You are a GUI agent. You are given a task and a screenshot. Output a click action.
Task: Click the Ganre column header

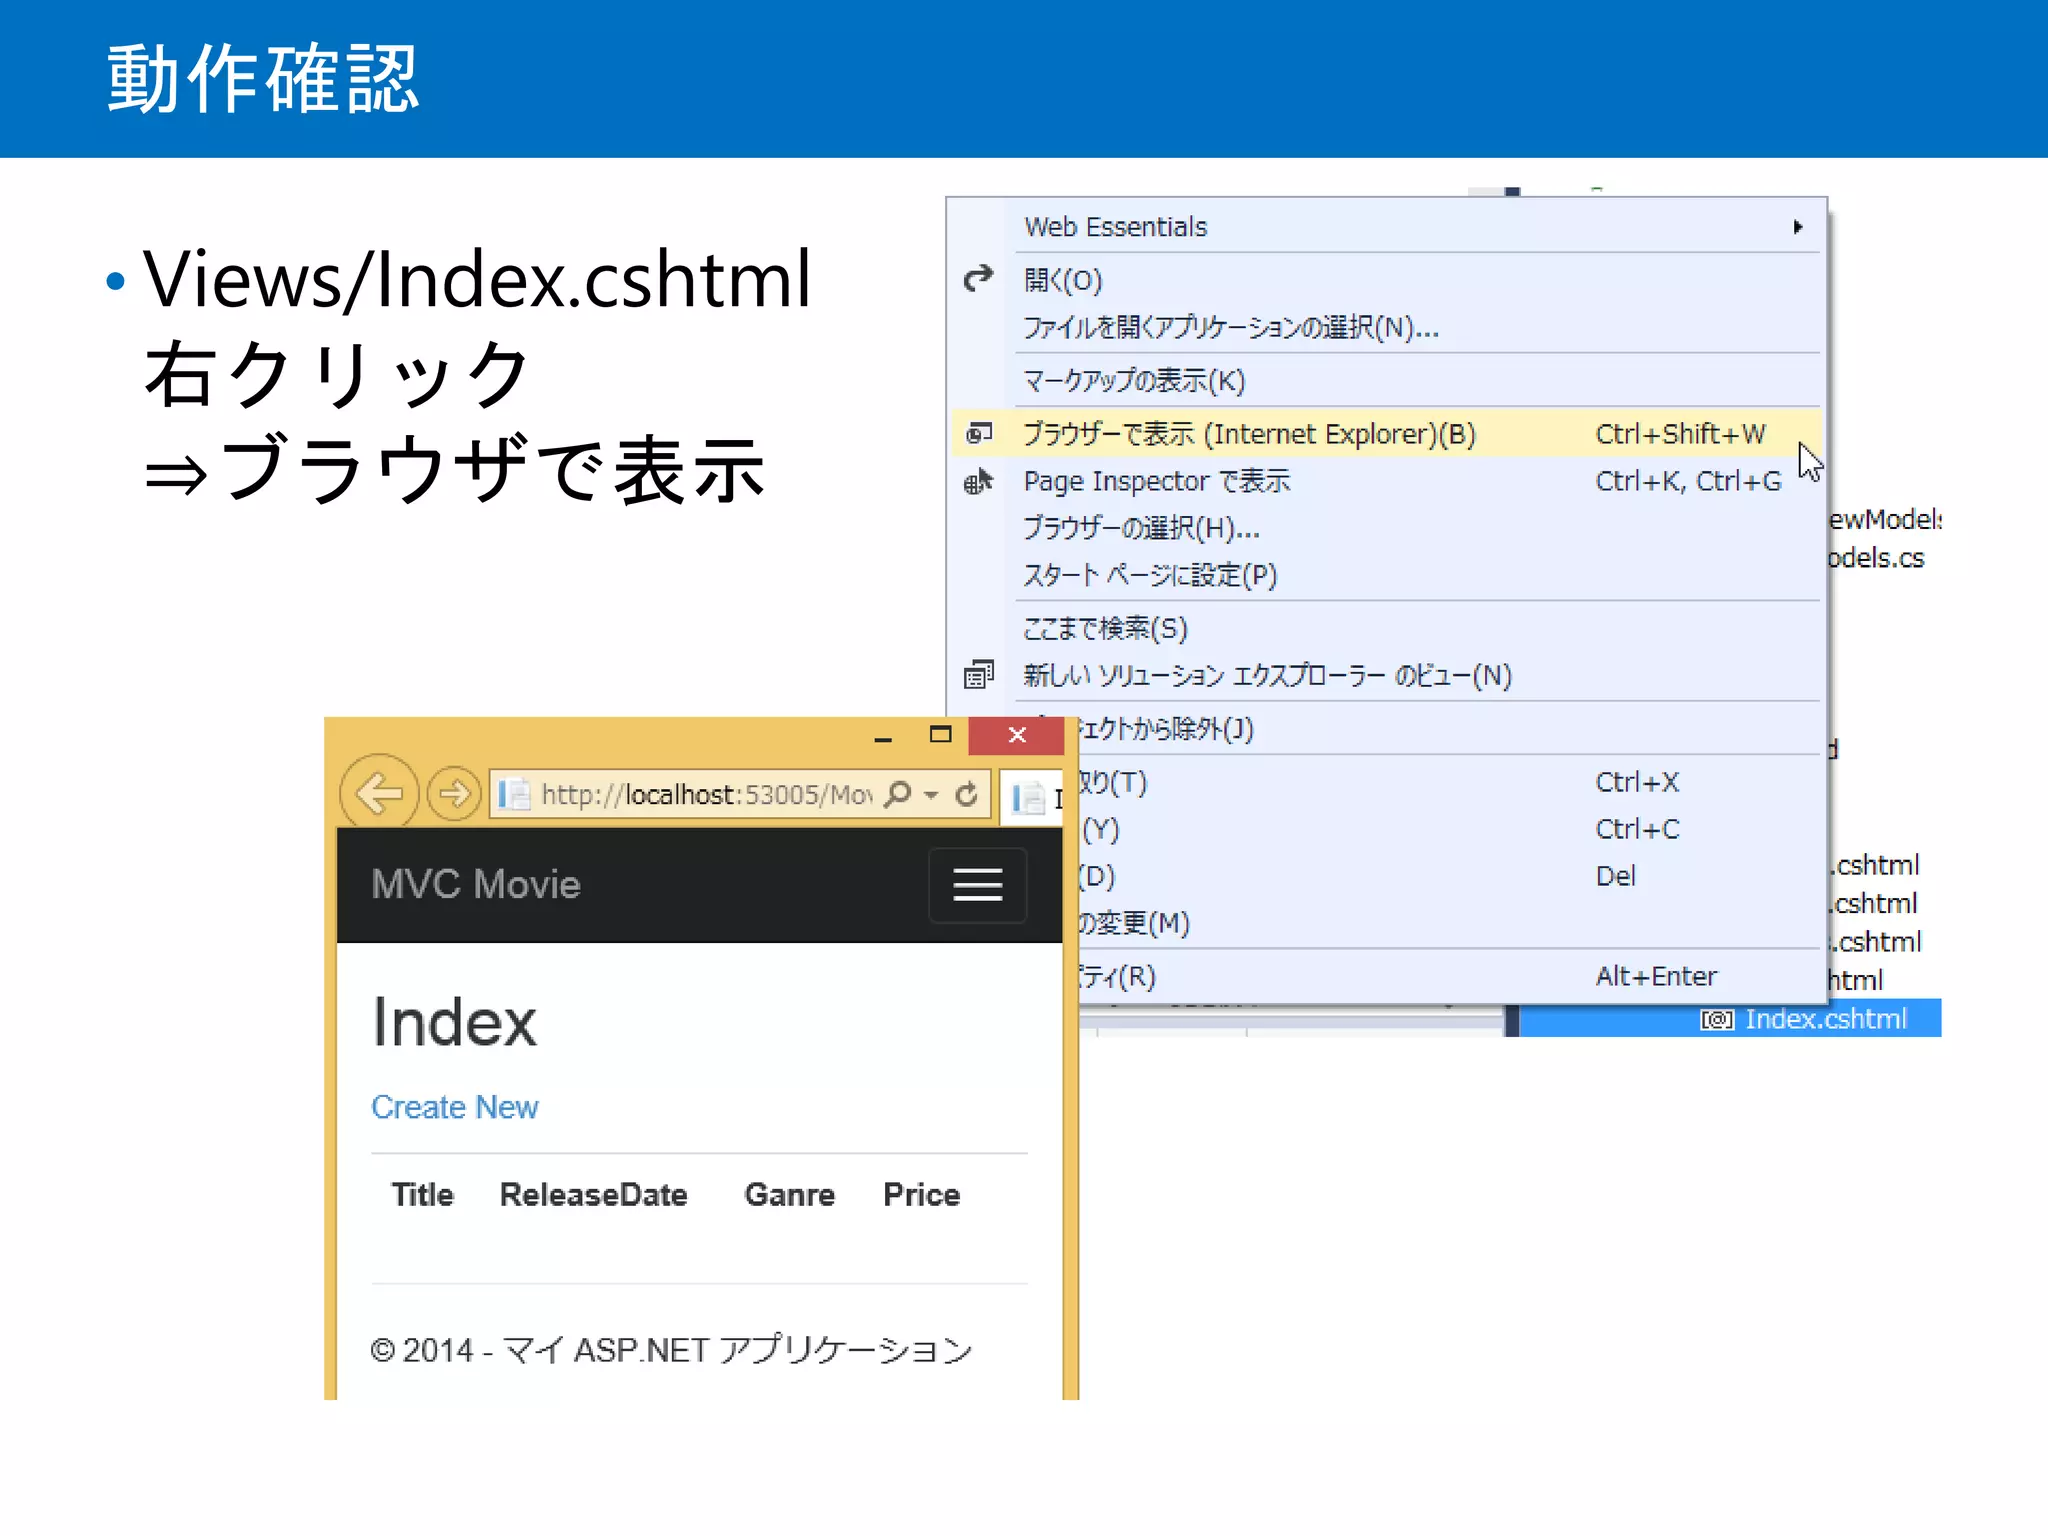[x=790, y=1194]
